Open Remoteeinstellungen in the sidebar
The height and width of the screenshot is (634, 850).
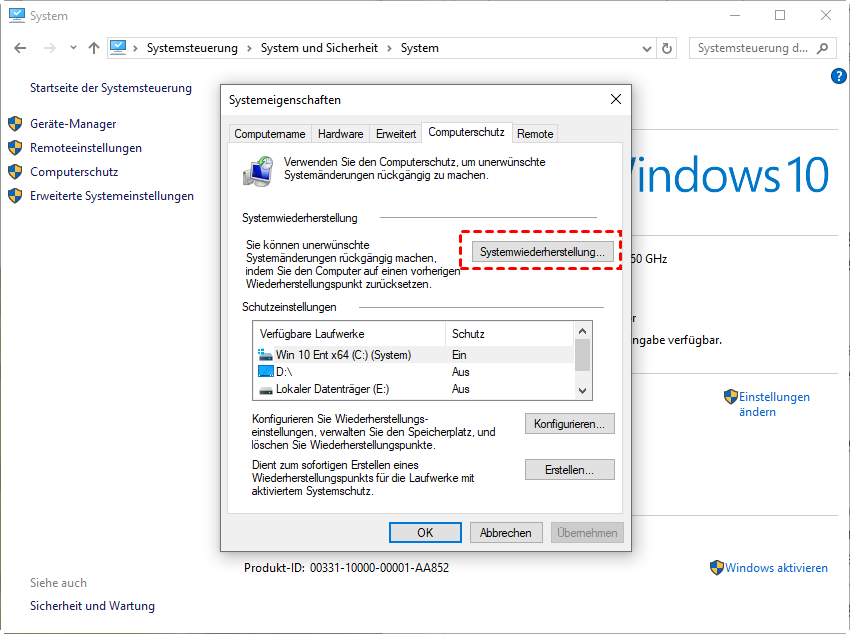point(86,148)
